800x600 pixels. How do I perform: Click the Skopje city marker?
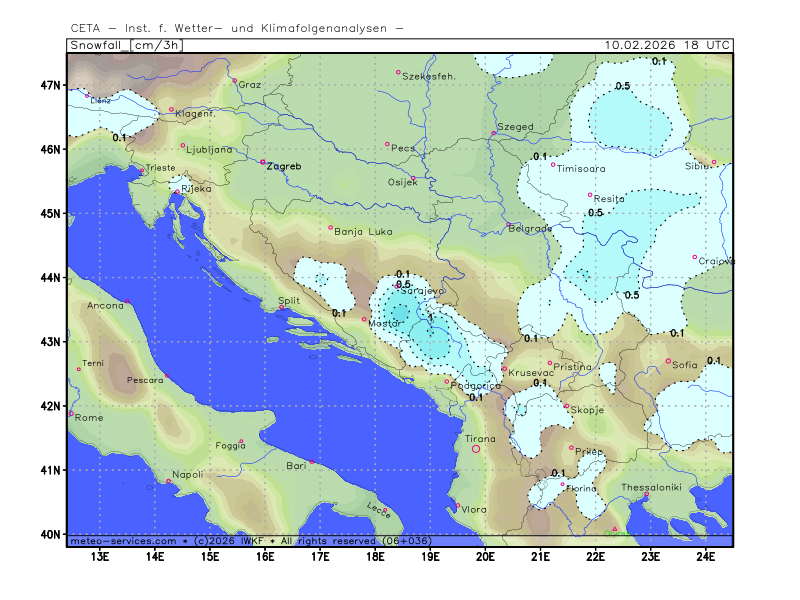pyautogui.click(x=566, y=406)
